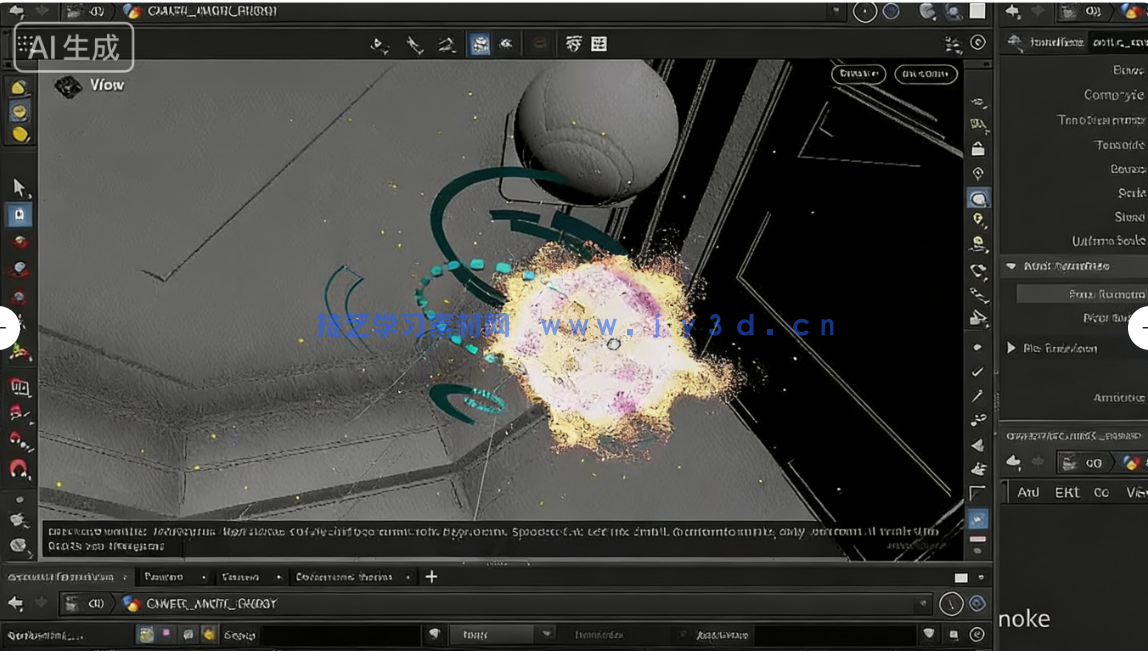Click the back arrow in bottom network path bar
1148x651 pixels.
(x=15, y=603)
